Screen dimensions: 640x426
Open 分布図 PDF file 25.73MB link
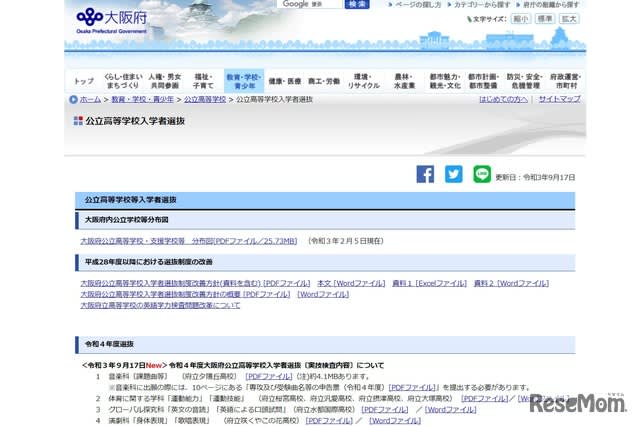189,241
